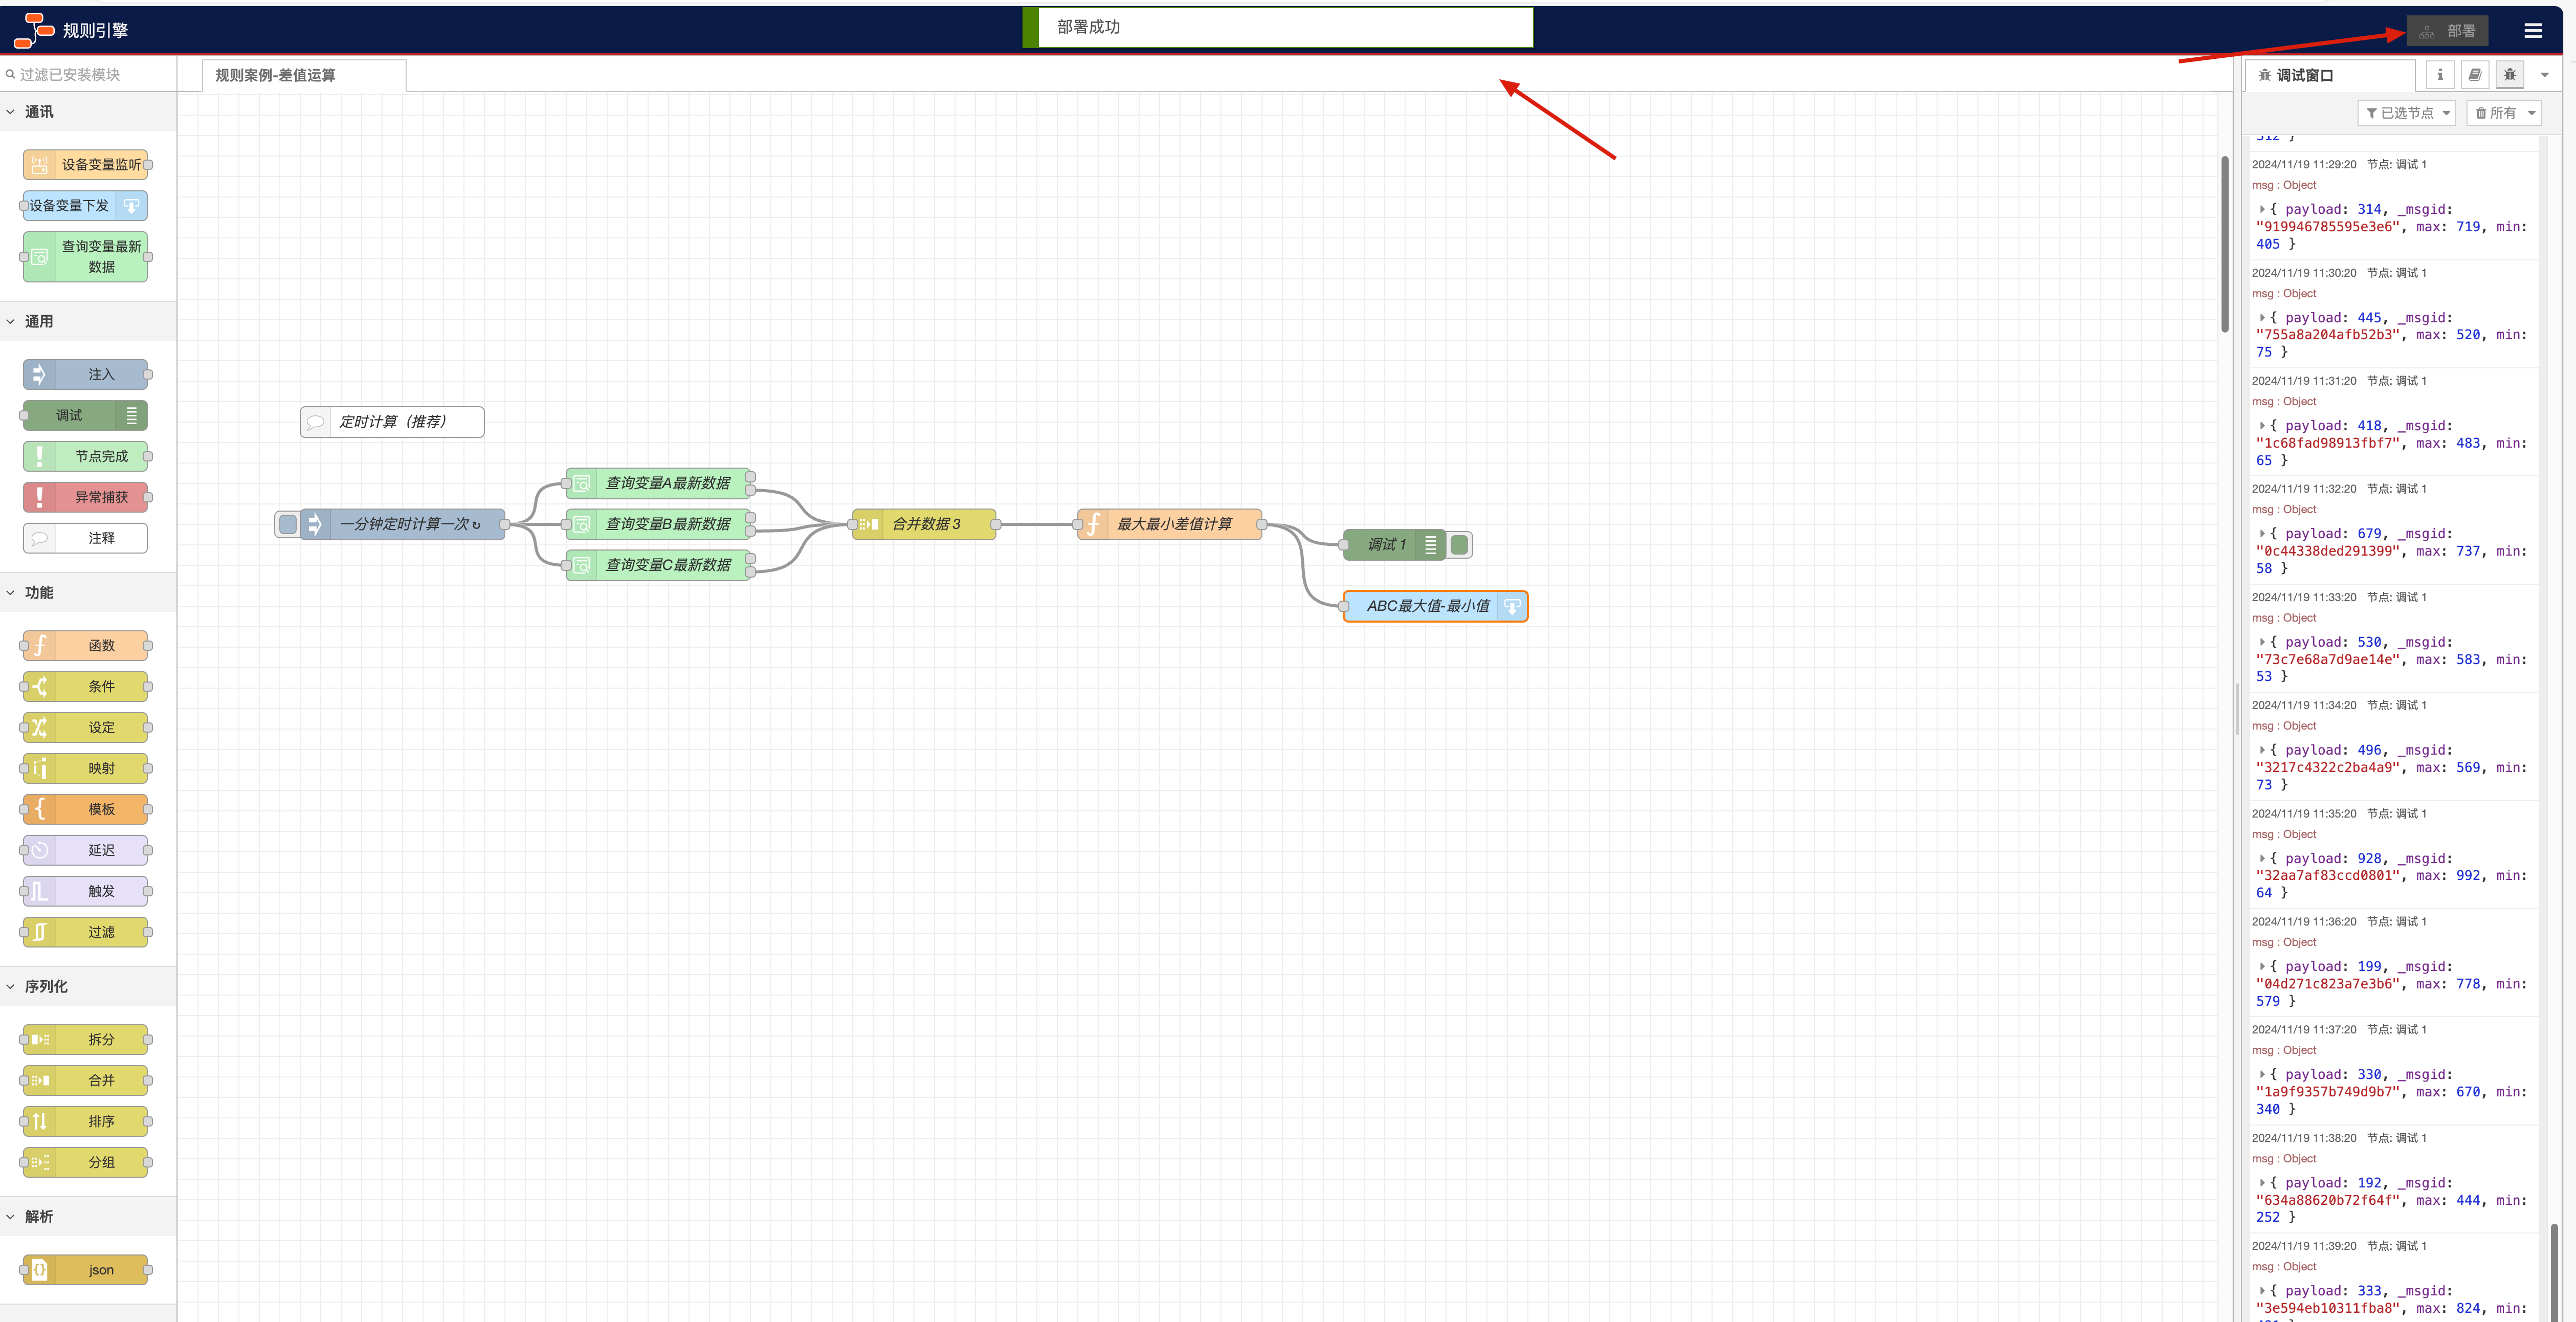The width and height of the screenshot is (2576, 1322).
Task: Open the hamburger main menu
Action: point(2532,31)
